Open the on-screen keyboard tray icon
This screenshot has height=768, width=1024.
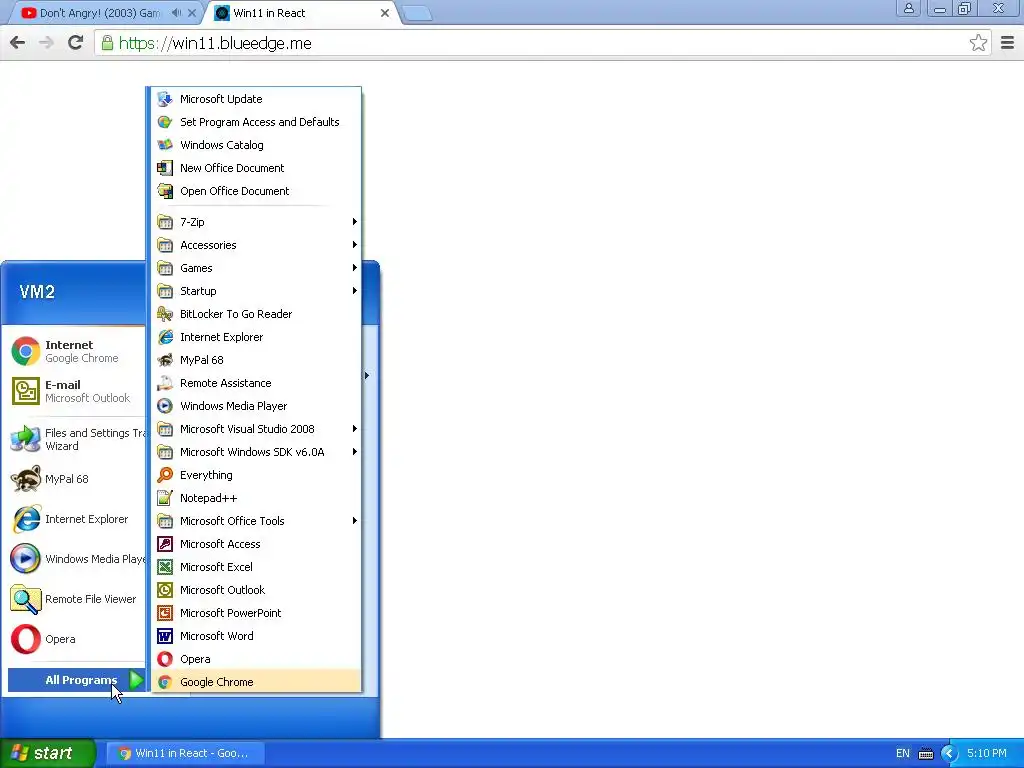(926, 754)
